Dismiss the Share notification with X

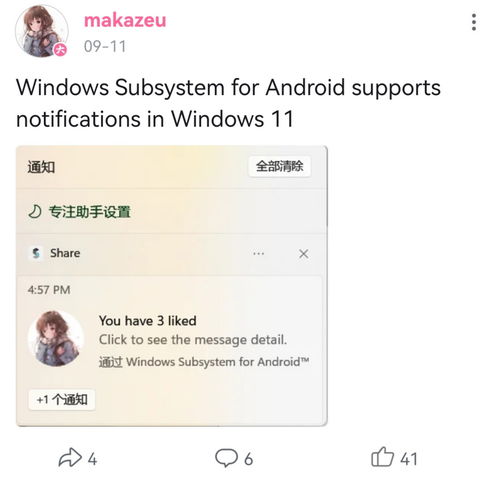(303, 254)
